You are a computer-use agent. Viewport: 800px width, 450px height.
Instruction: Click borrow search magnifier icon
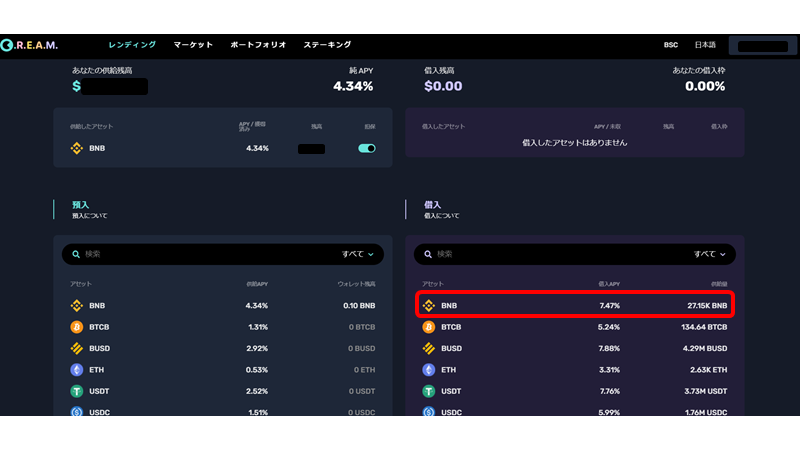pyautogui.click(x=428, y=254)
